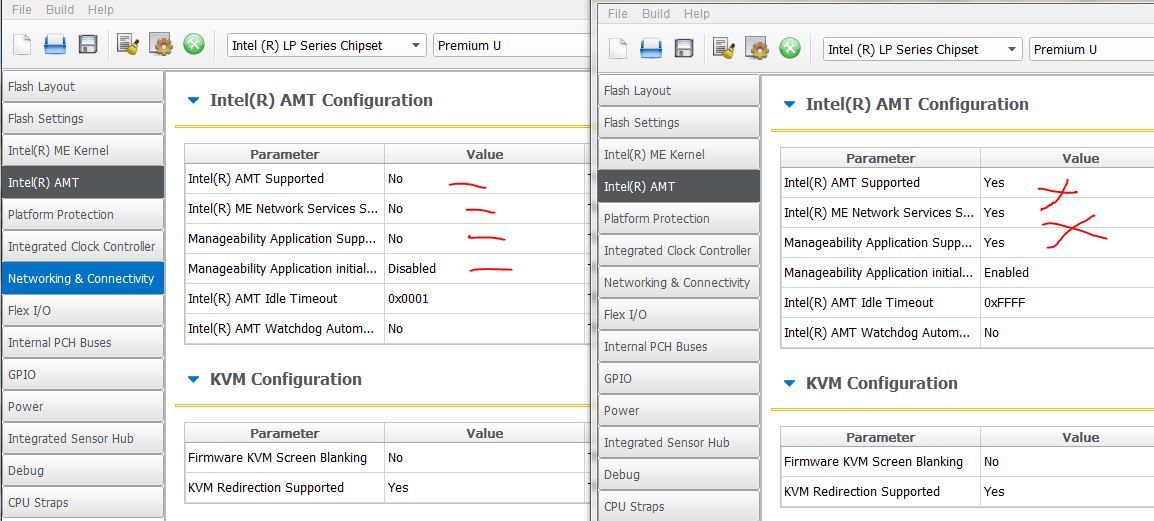This screenshot has height=521, width=1154.
Task: Open the Premium U dropdown in right window
Action: [1091, 49]
